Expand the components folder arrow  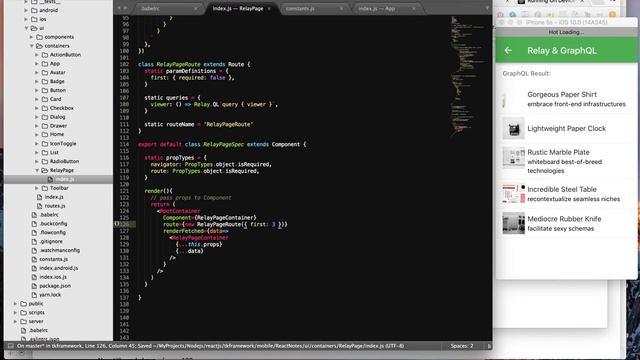31,37
